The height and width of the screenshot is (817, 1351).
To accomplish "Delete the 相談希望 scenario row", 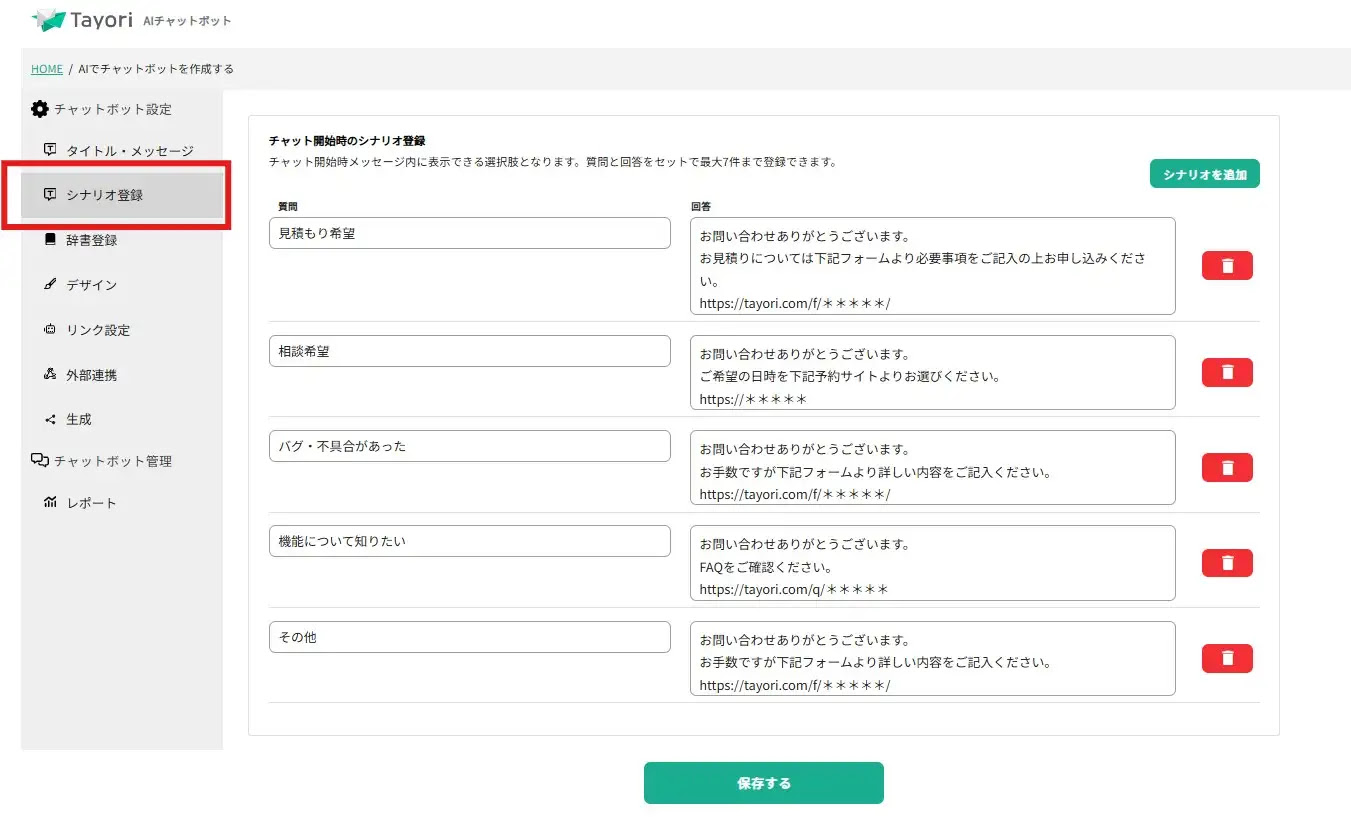I will [x=1227, y=372].
